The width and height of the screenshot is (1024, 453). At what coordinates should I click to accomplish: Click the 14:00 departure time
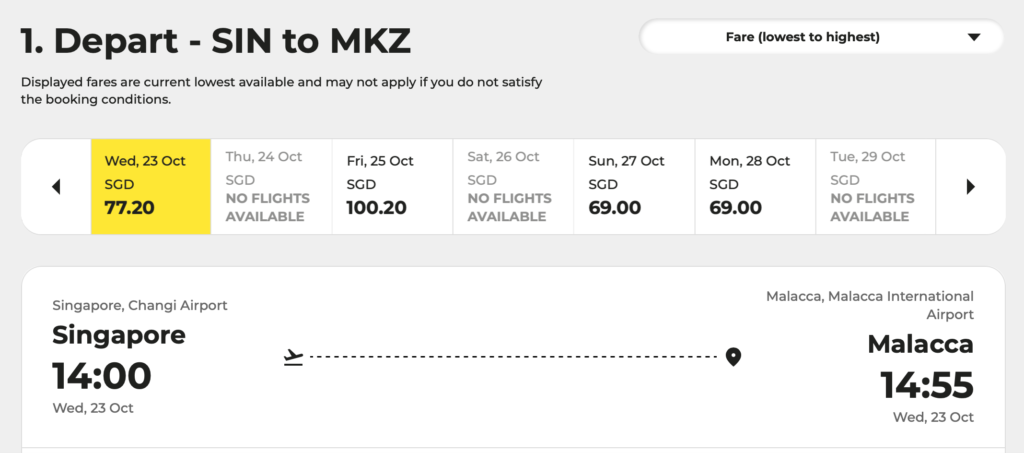click(x=102, y=376)
